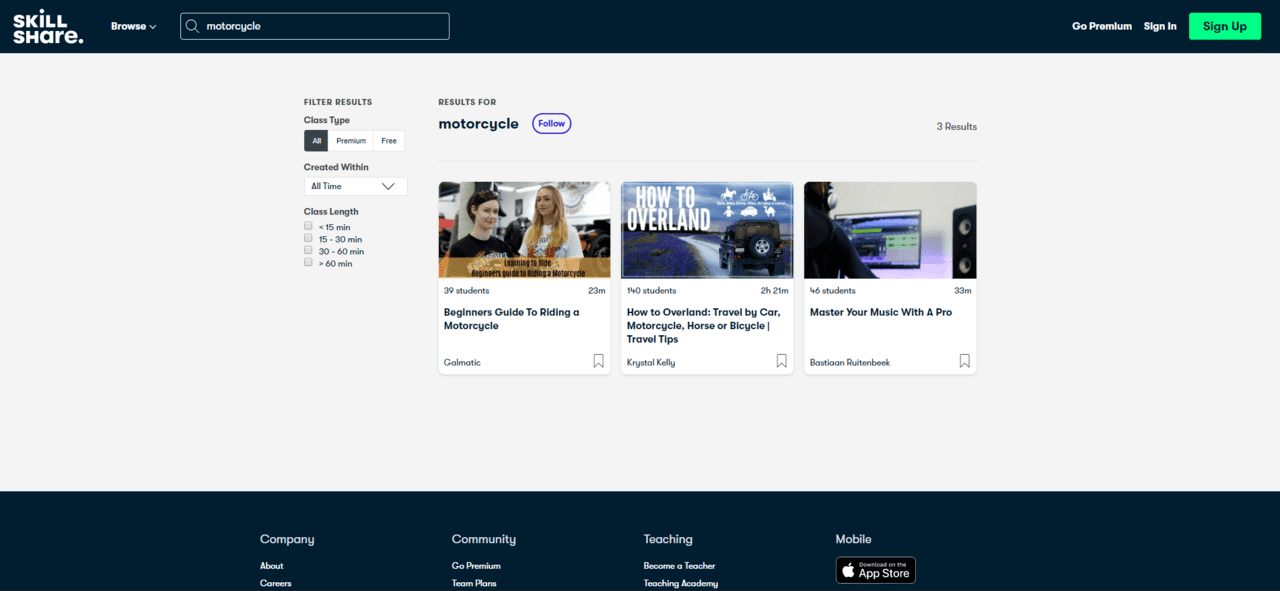Open the App Store download badge
Screen dimensions: 1280x591
[875, 570]
